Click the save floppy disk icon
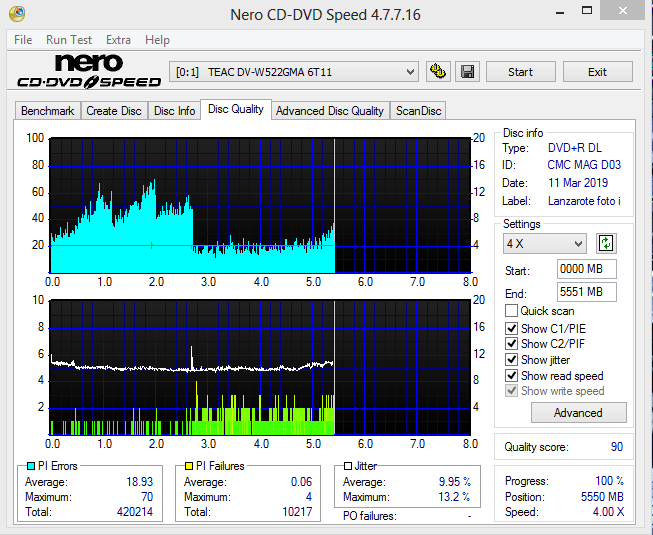This screenshot has width=653, height=535. [467, 72]
